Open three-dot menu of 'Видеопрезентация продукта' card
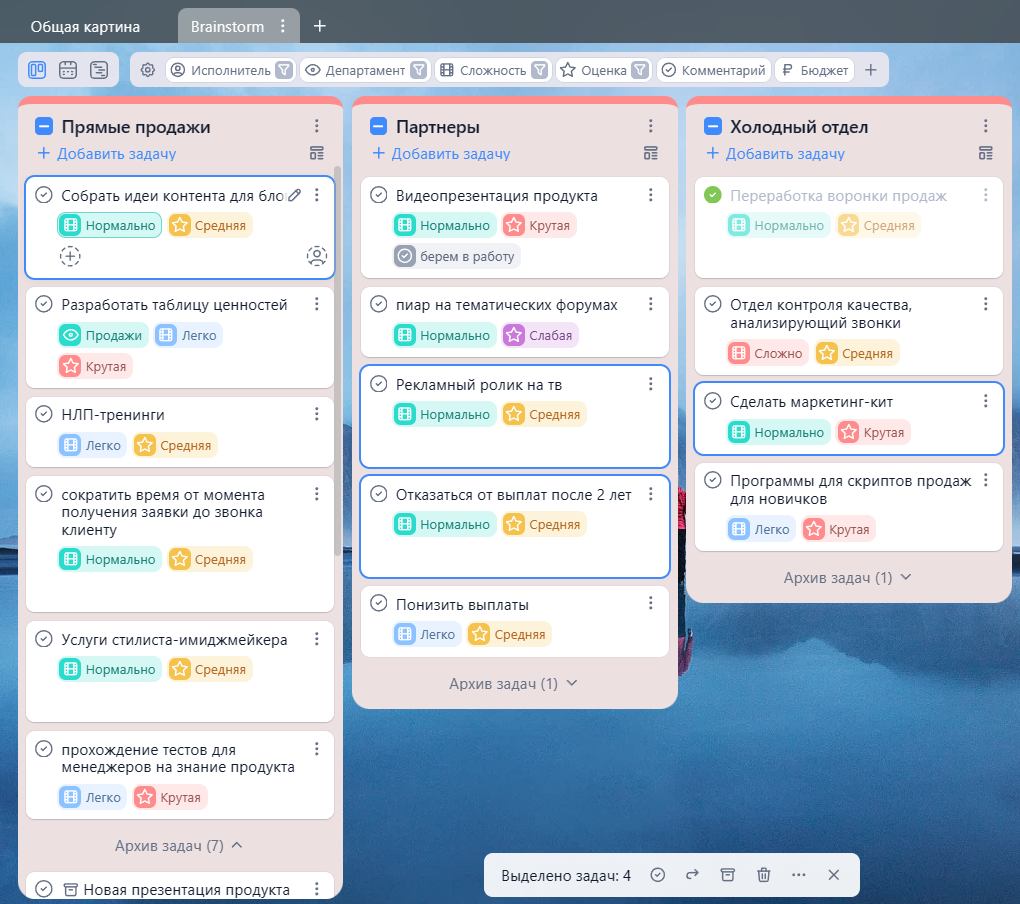Image resolution: width=1020 pixels, height=904 pixels. pos(651,195)
